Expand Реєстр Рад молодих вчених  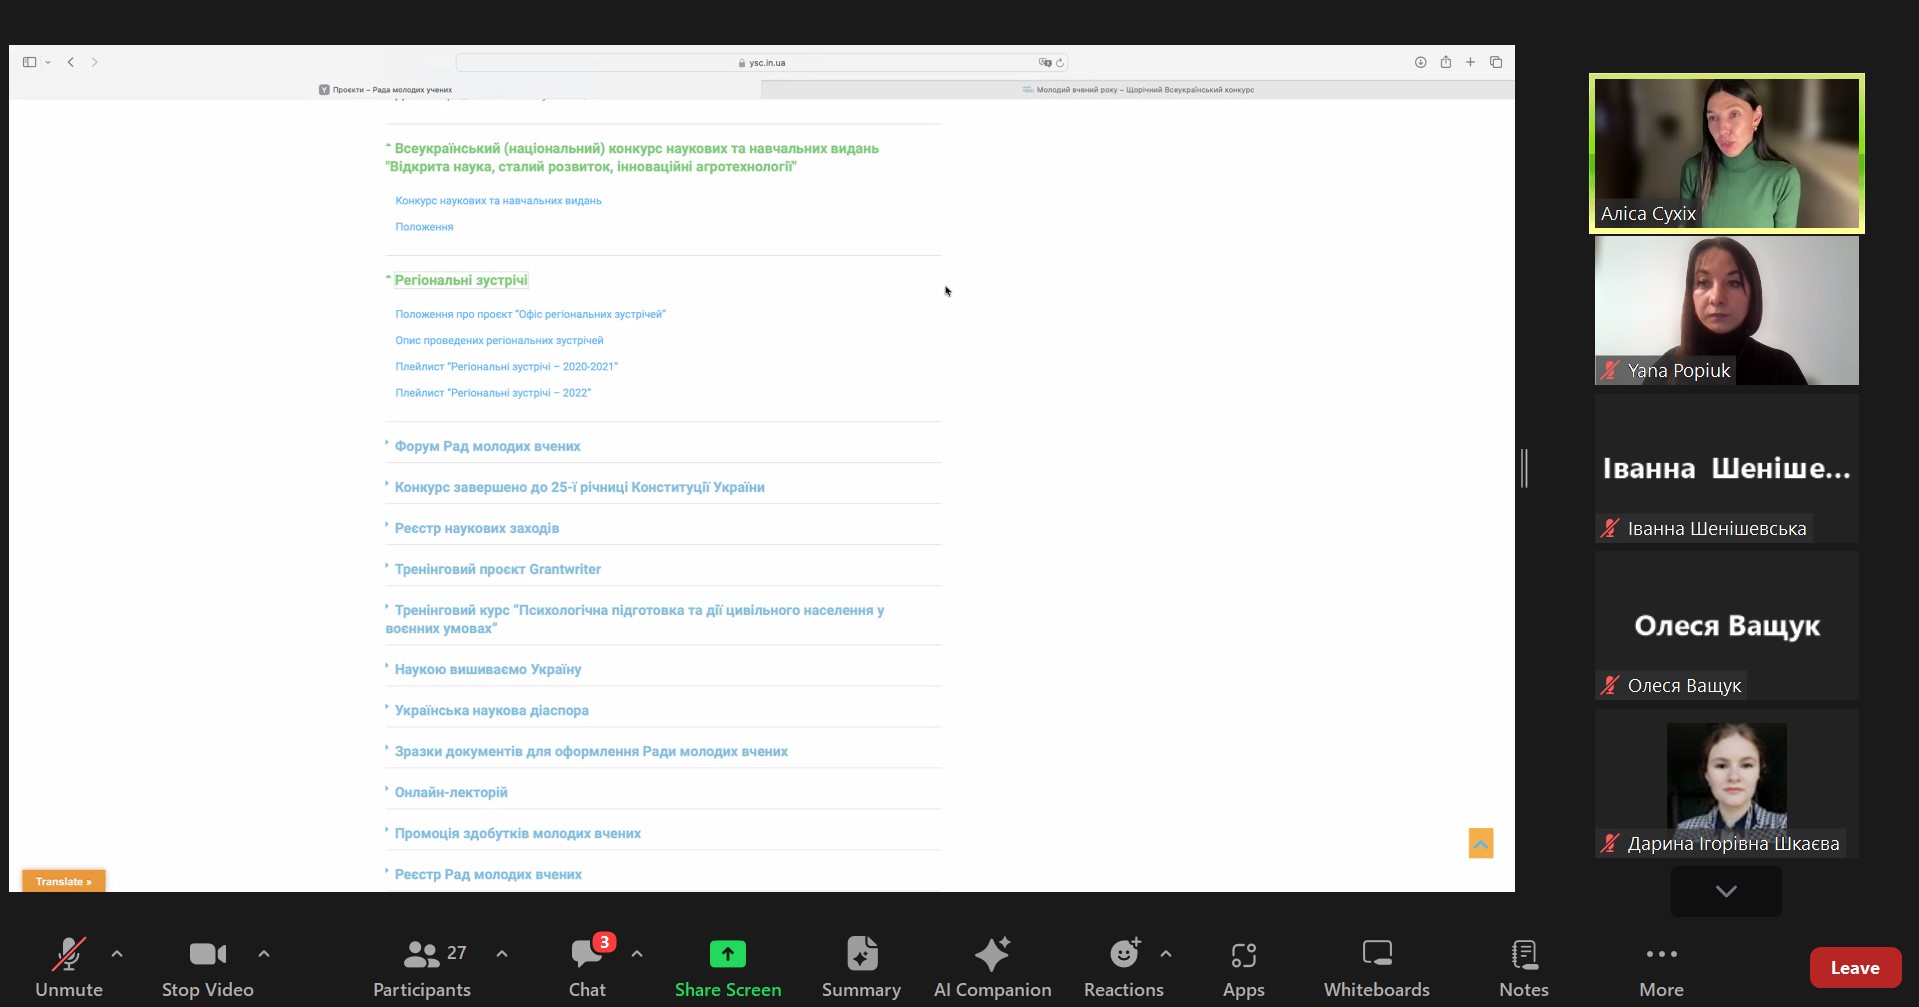[488, 874]
